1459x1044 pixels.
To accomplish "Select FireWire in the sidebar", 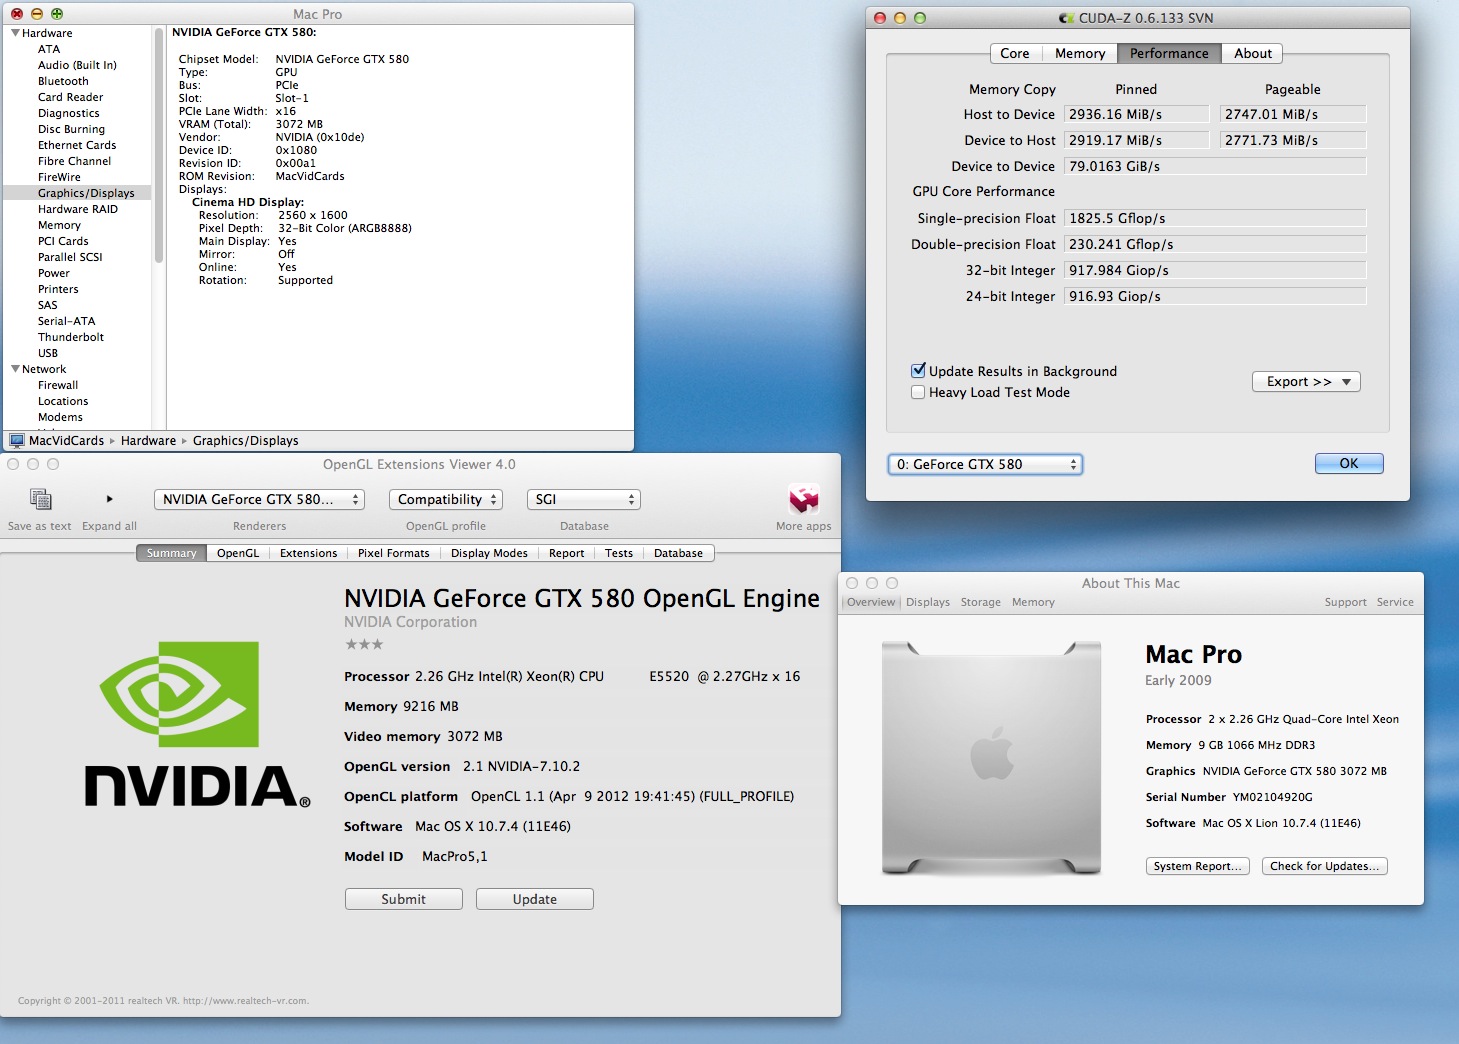I will (x=59, y=177).
